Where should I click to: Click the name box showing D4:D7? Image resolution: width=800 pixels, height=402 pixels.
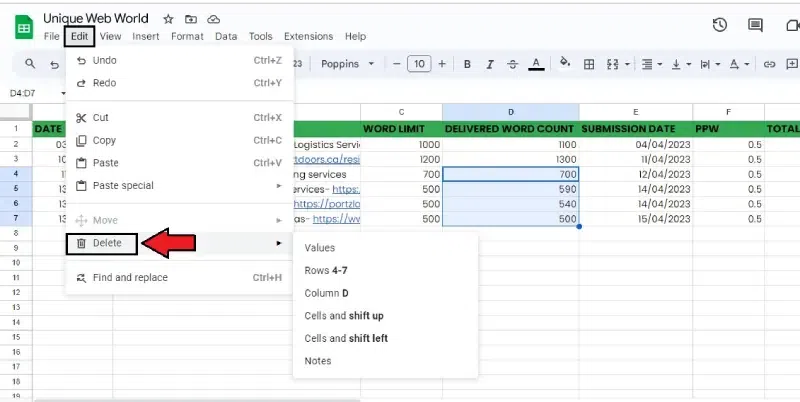(23, 93)
